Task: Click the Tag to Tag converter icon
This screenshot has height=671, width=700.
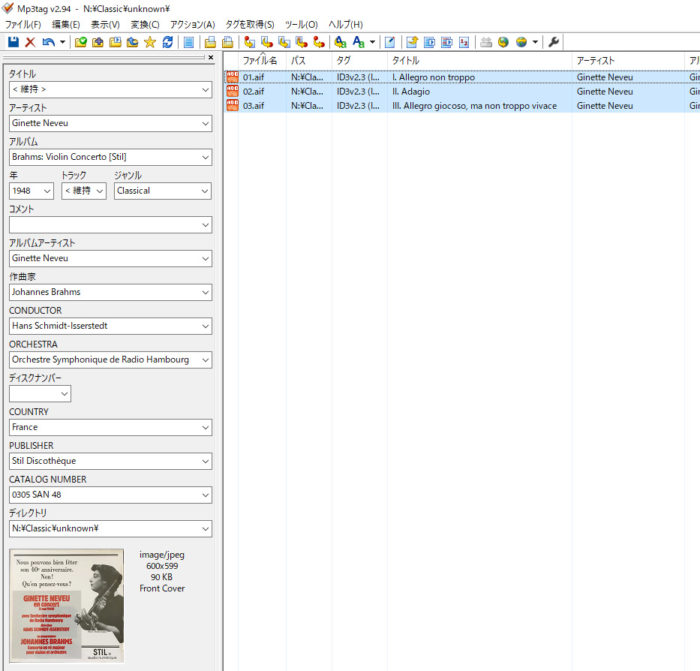Action: pos(319,42)
